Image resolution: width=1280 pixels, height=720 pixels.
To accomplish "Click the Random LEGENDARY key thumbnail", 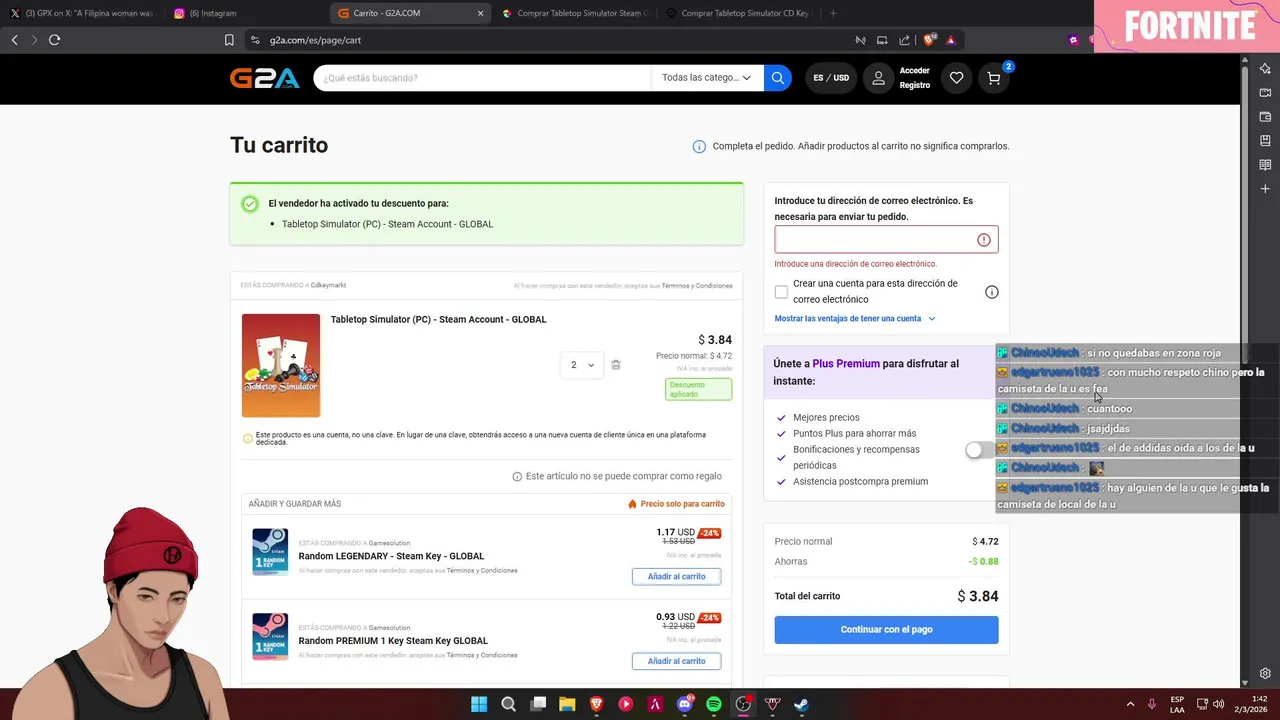I will 270,552.
